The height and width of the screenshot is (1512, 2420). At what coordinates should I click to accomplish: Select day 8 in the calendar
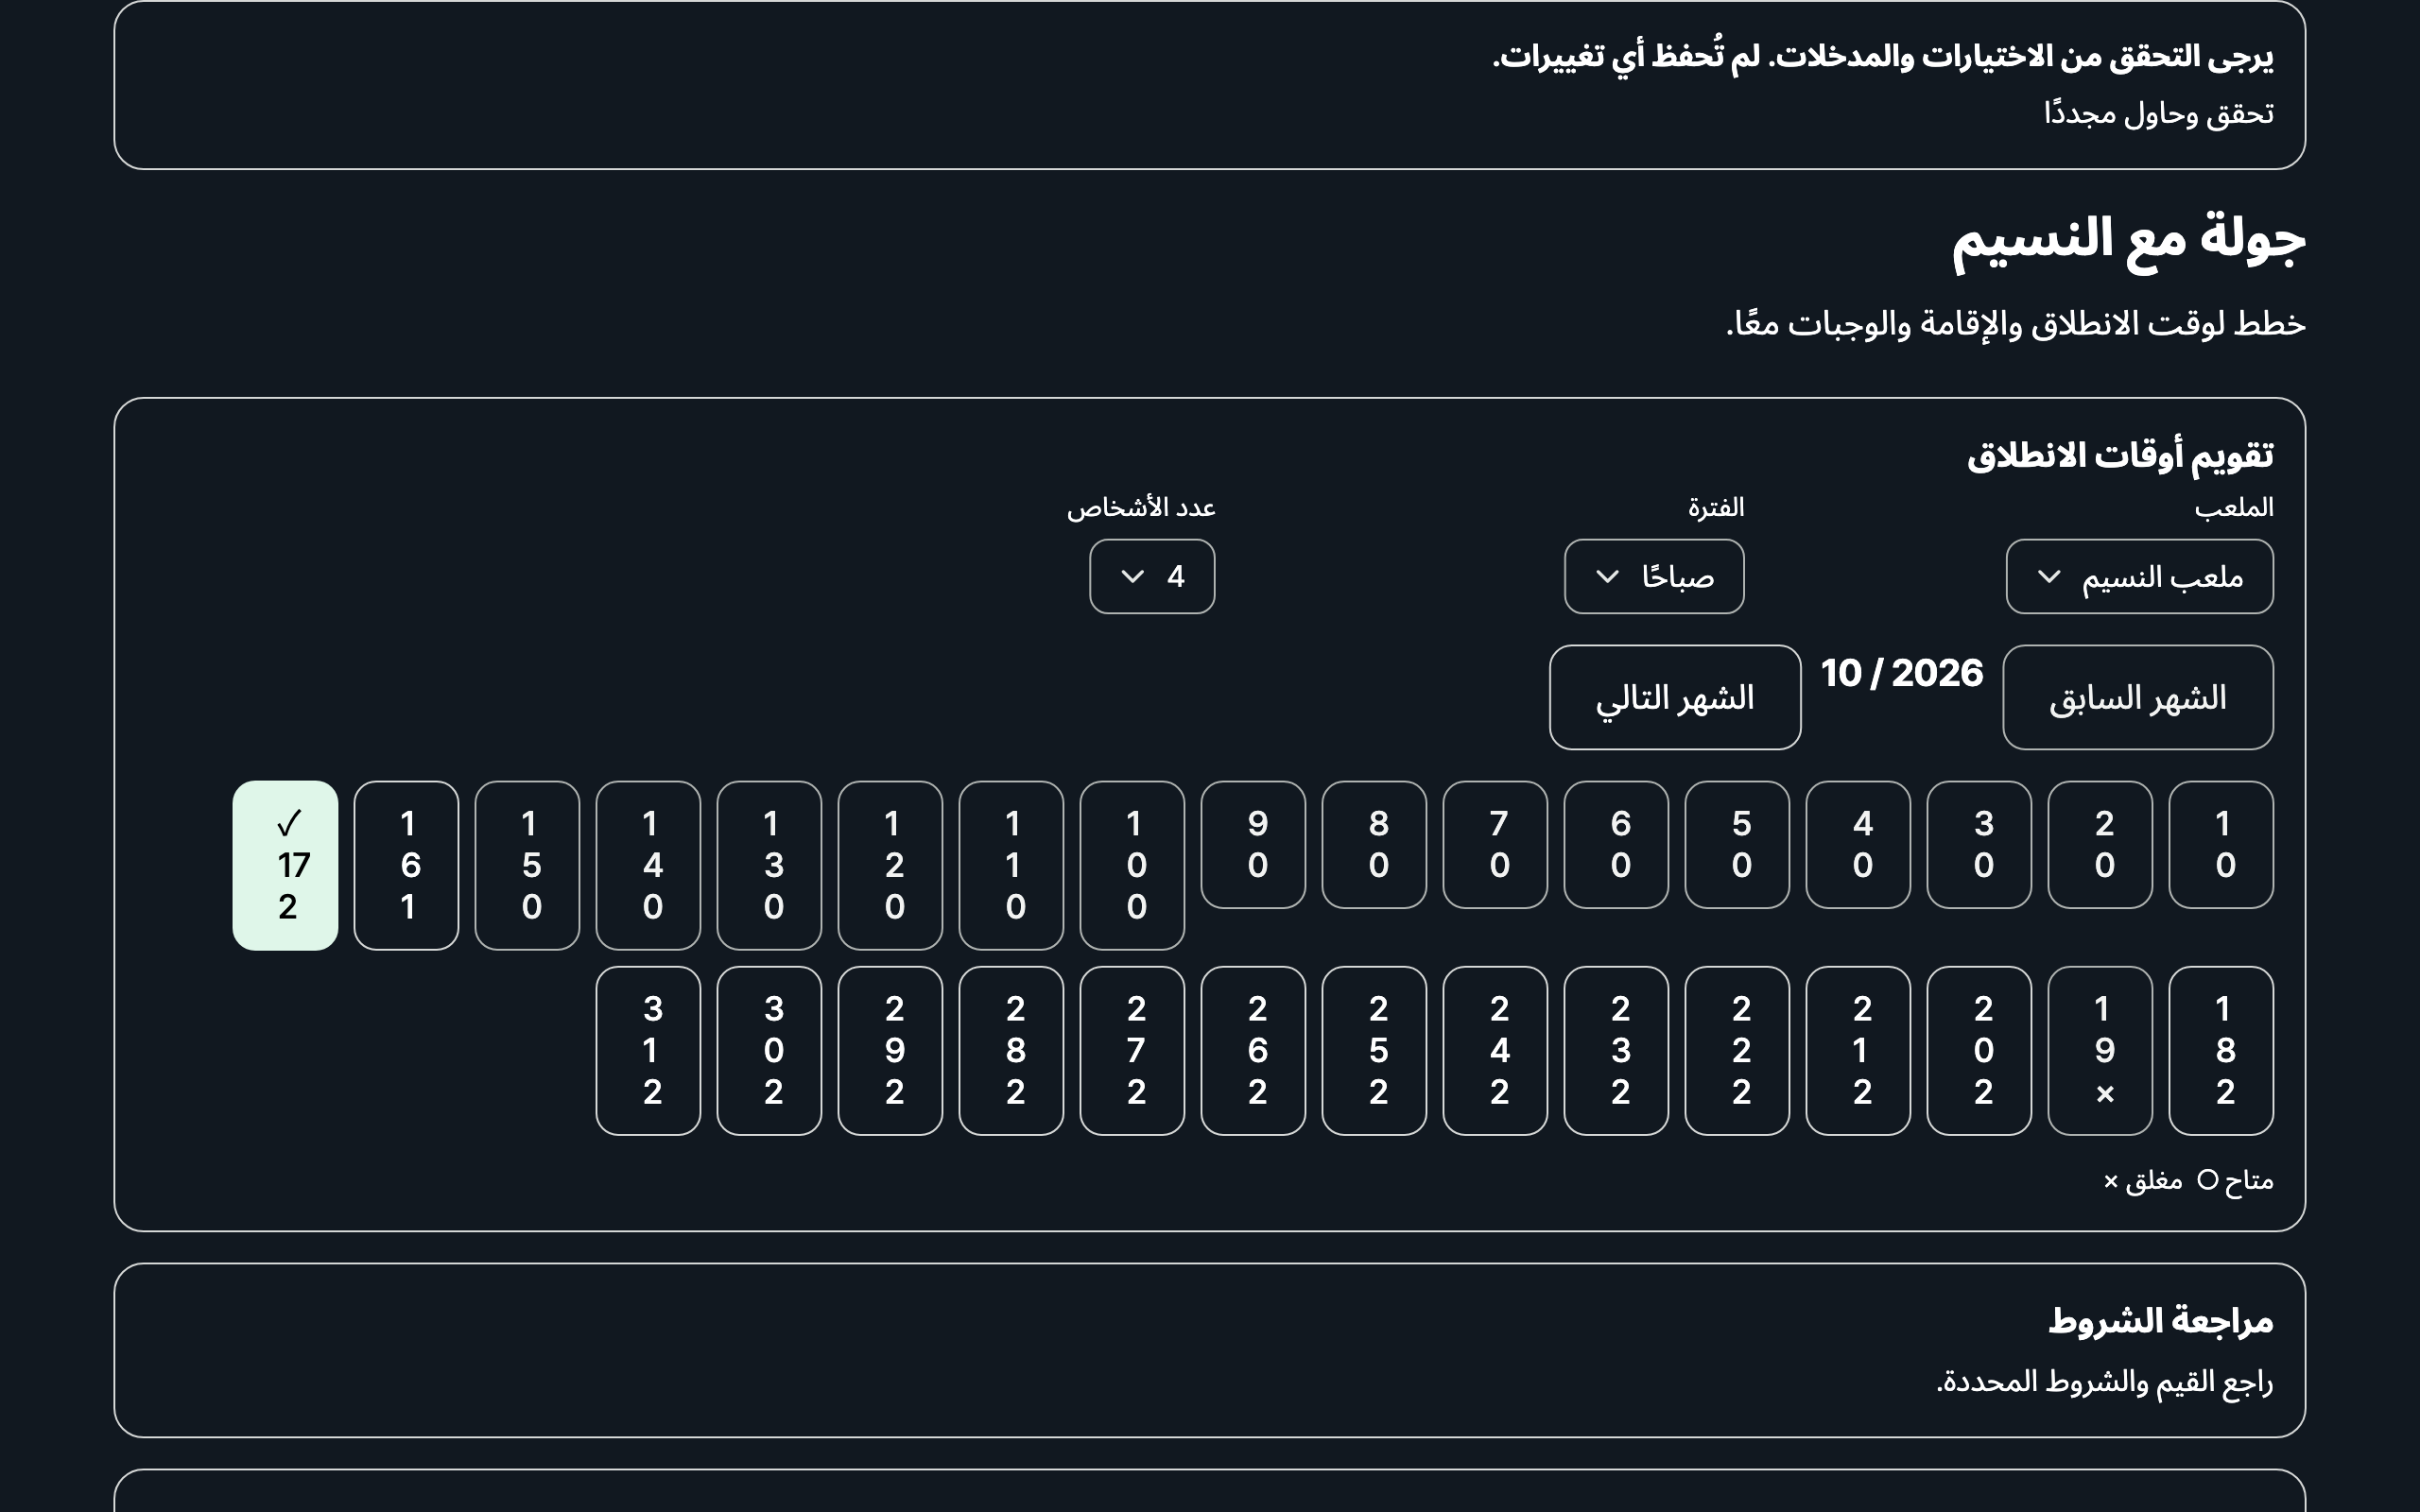1374,845
